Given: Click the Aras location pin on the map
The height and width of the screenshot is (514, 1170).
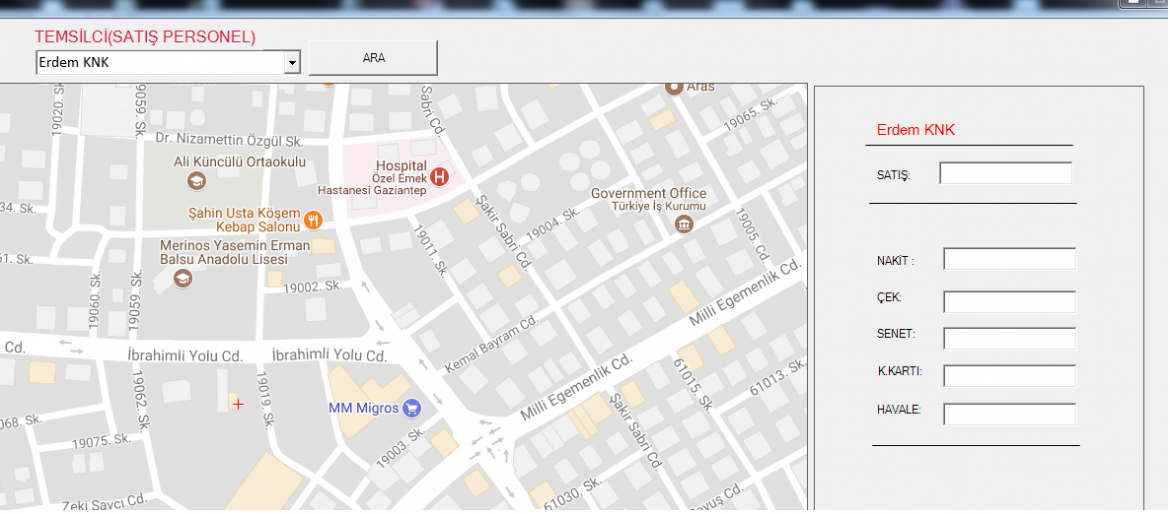Looking at the screenshot, I should 675,87.
